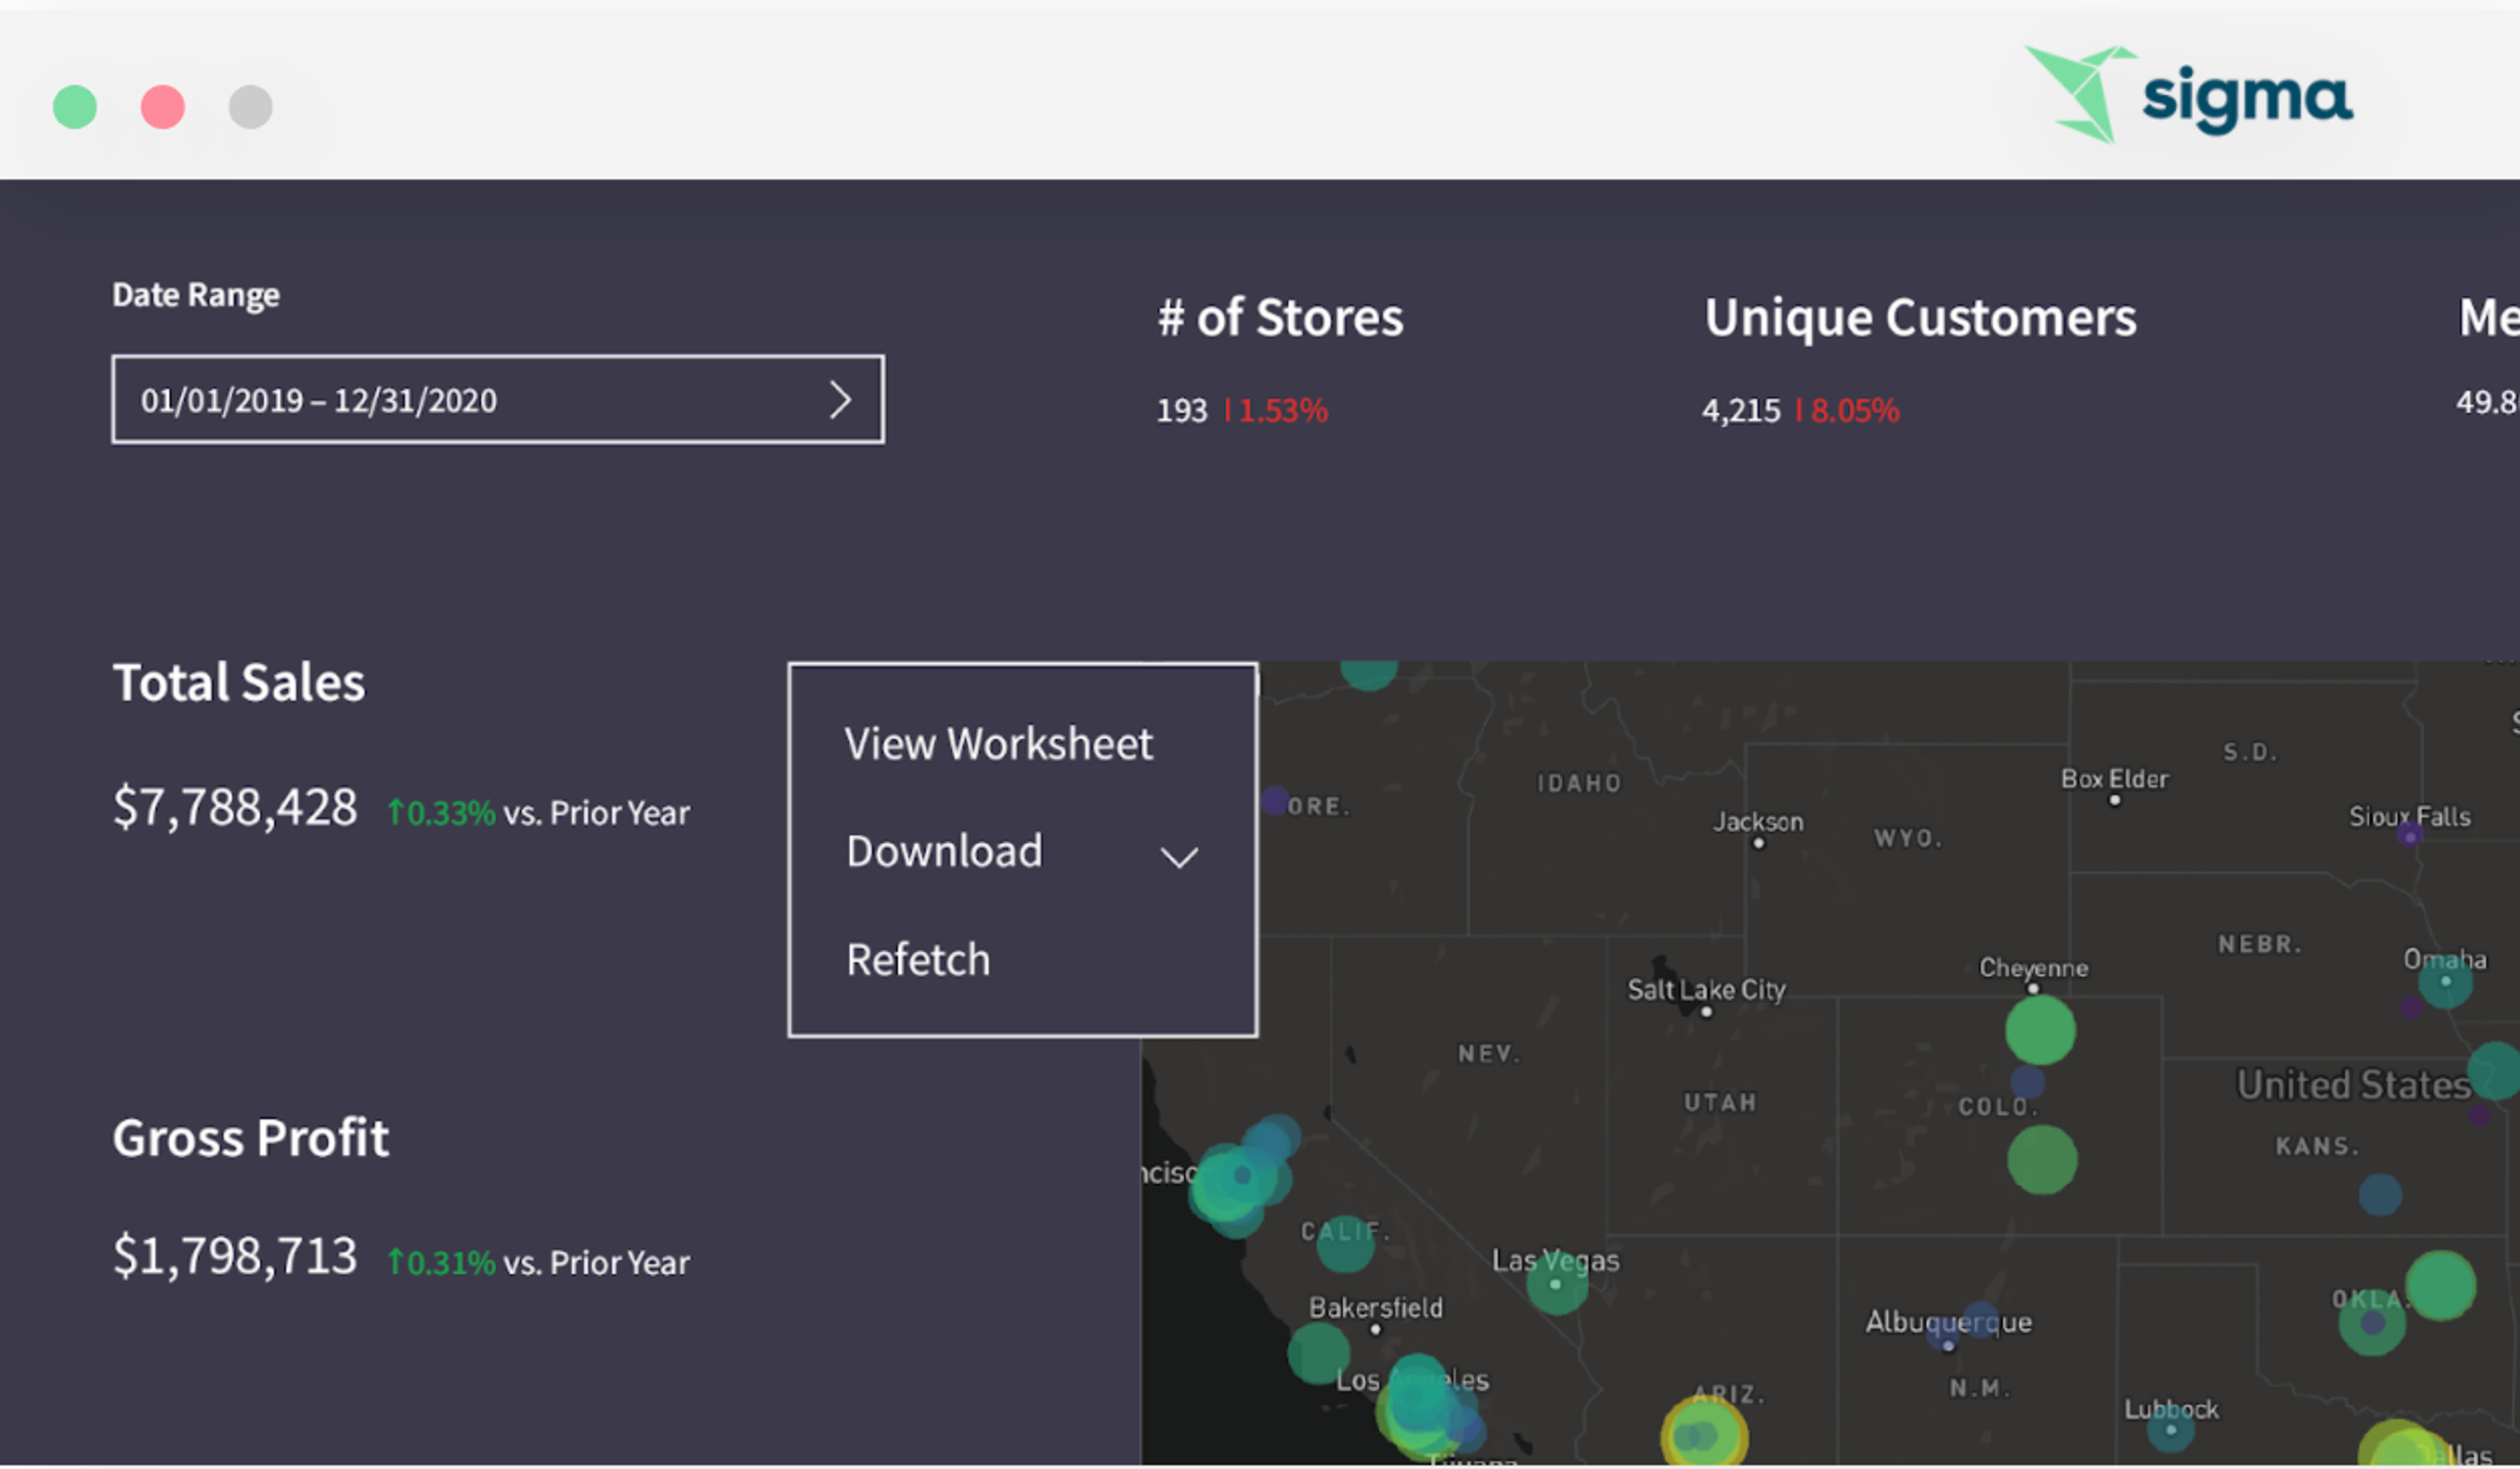Click the Albuquerque map label
Viewport: 2520px width, 1469px height.
pyautogui.click(x=1948, y=1322)
